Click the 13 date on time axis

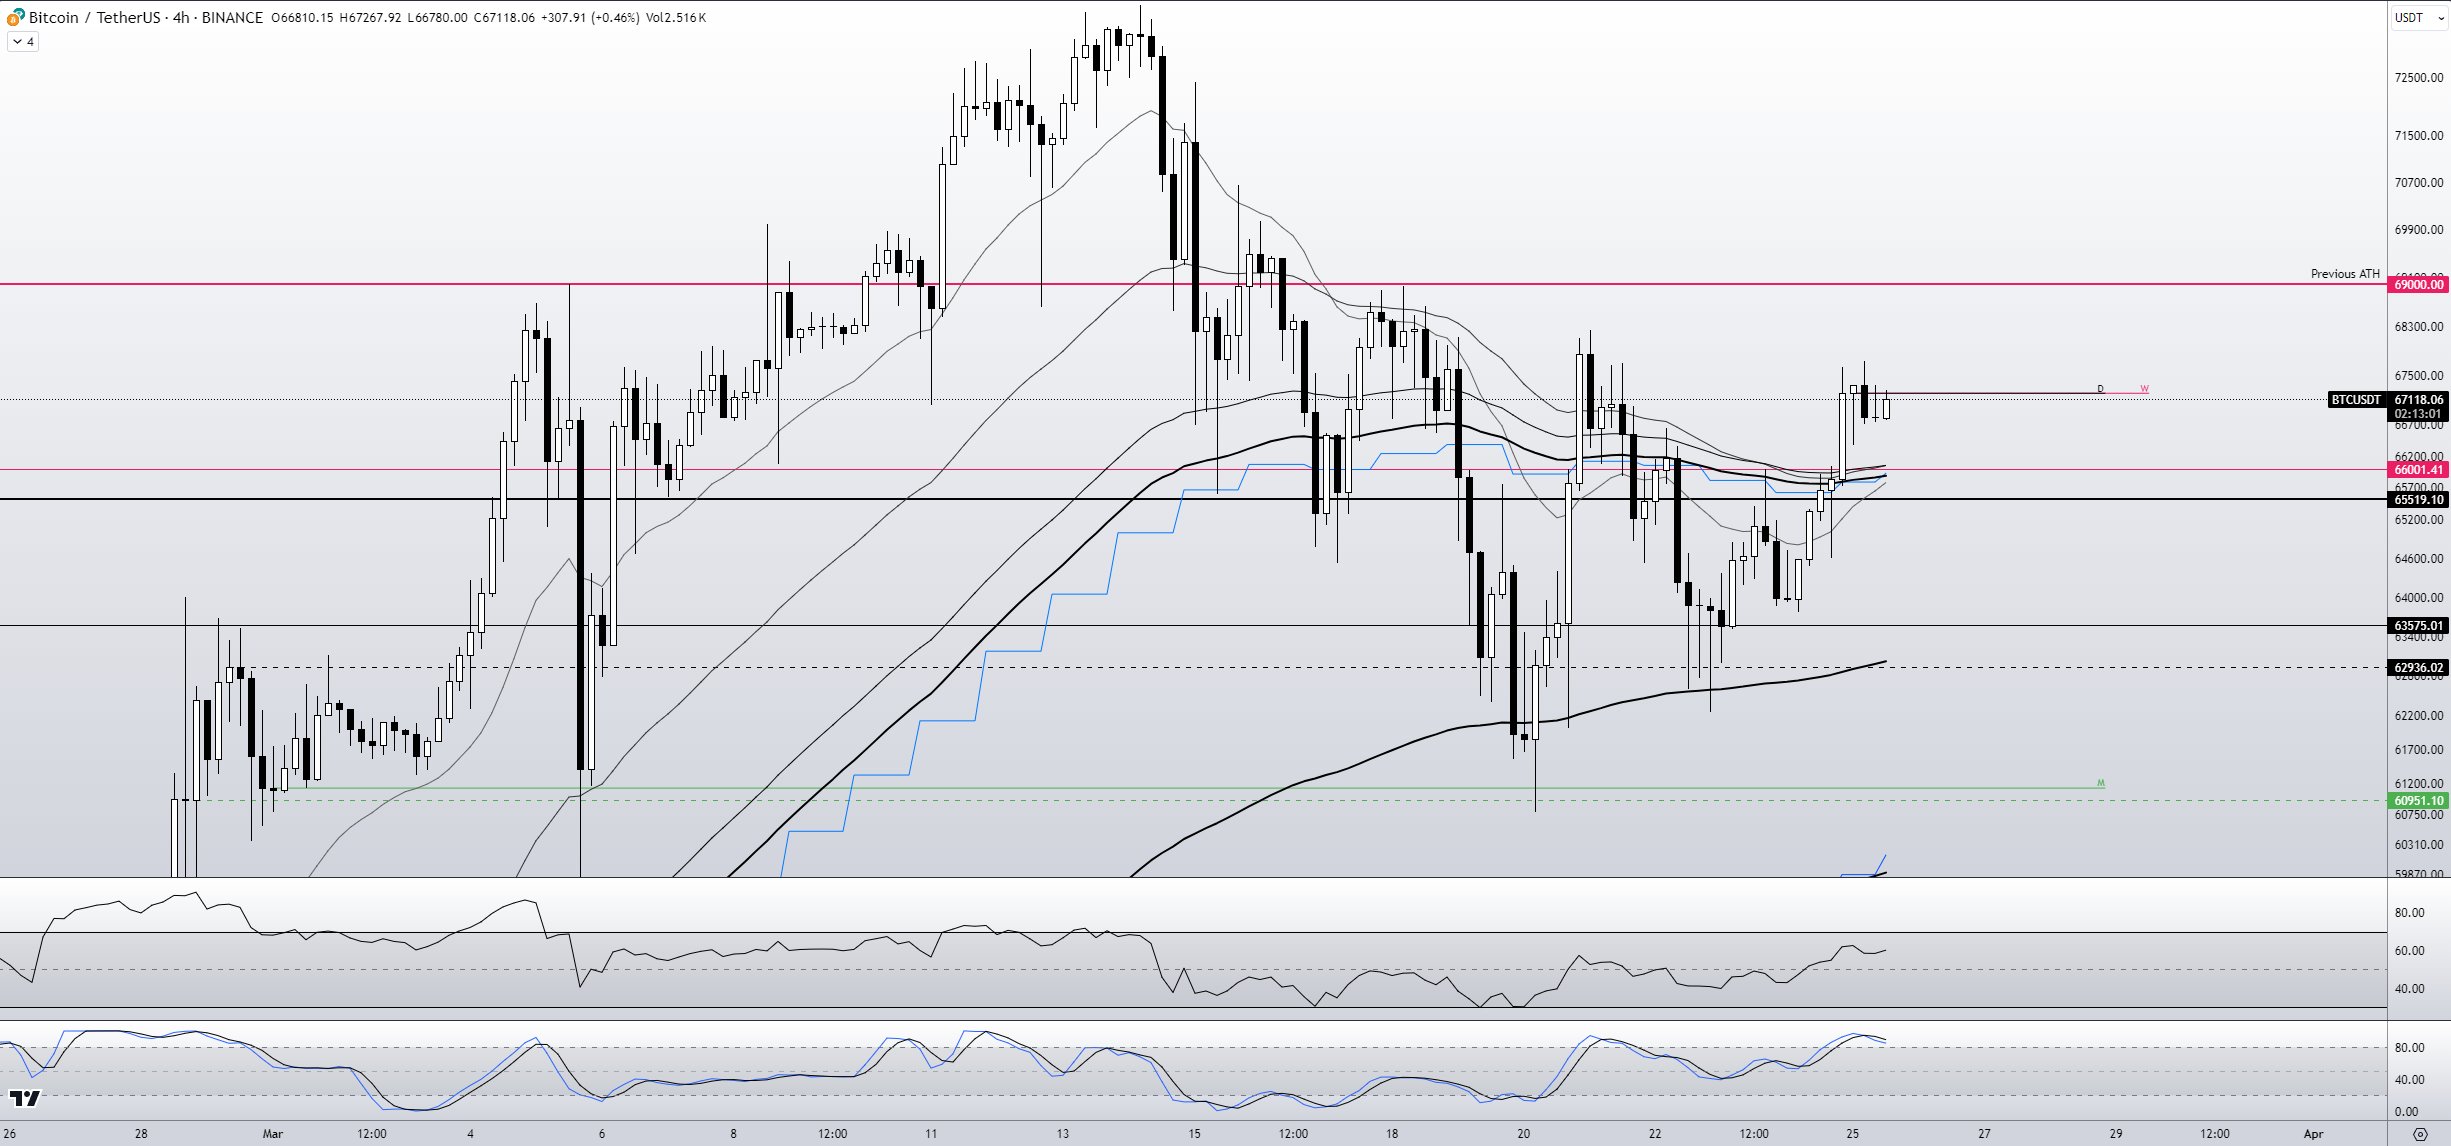pyautogui.click(x=1062, y=1133)
